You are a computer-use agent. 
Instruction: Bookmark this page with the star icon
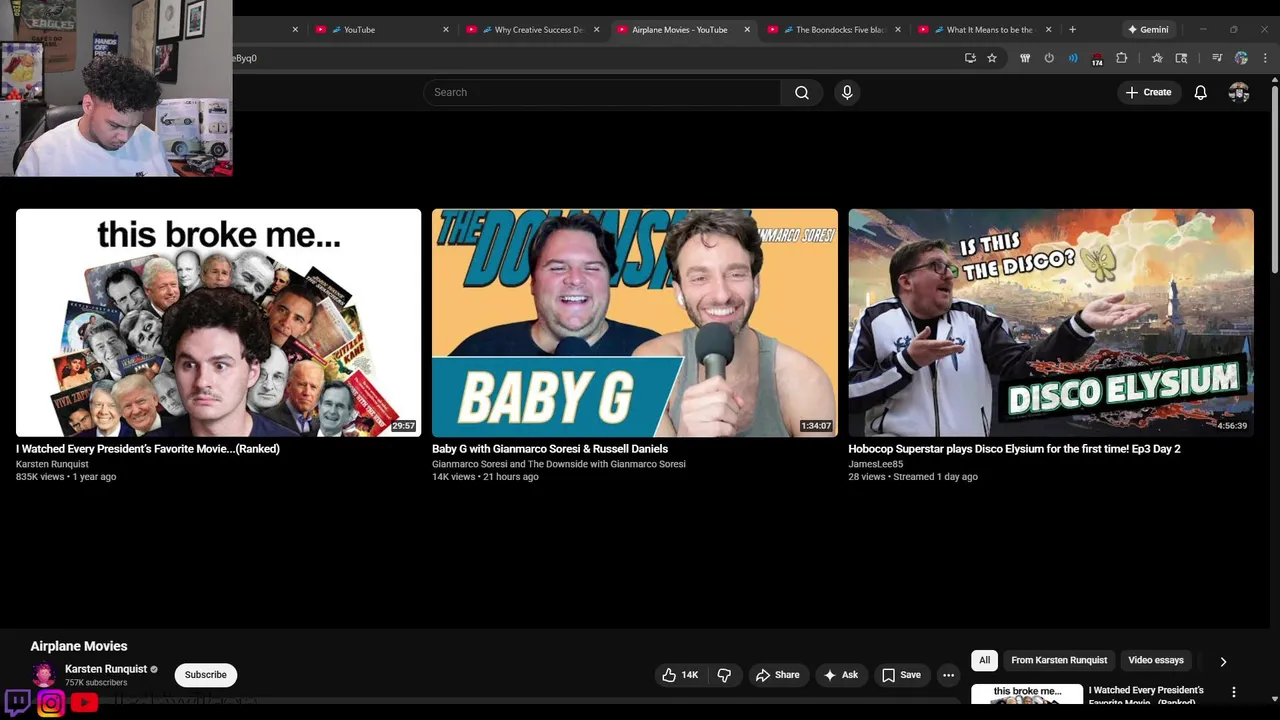992,58
